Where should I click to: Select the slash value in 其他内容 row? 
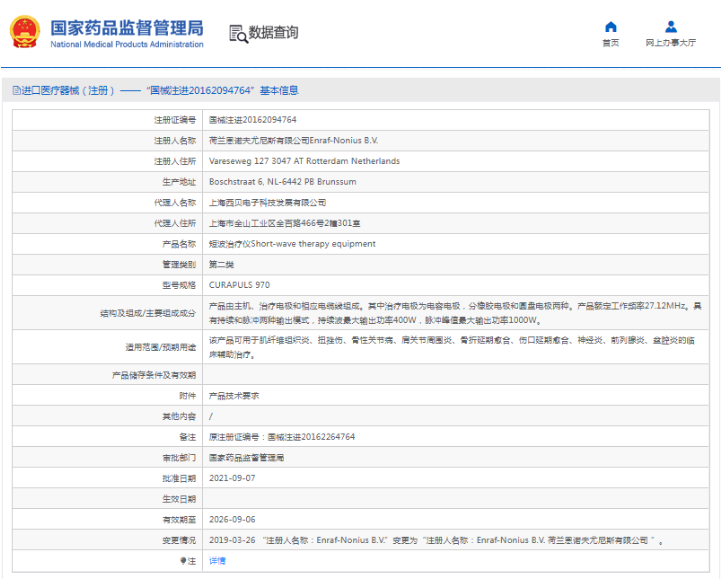[x=211, y=416]
